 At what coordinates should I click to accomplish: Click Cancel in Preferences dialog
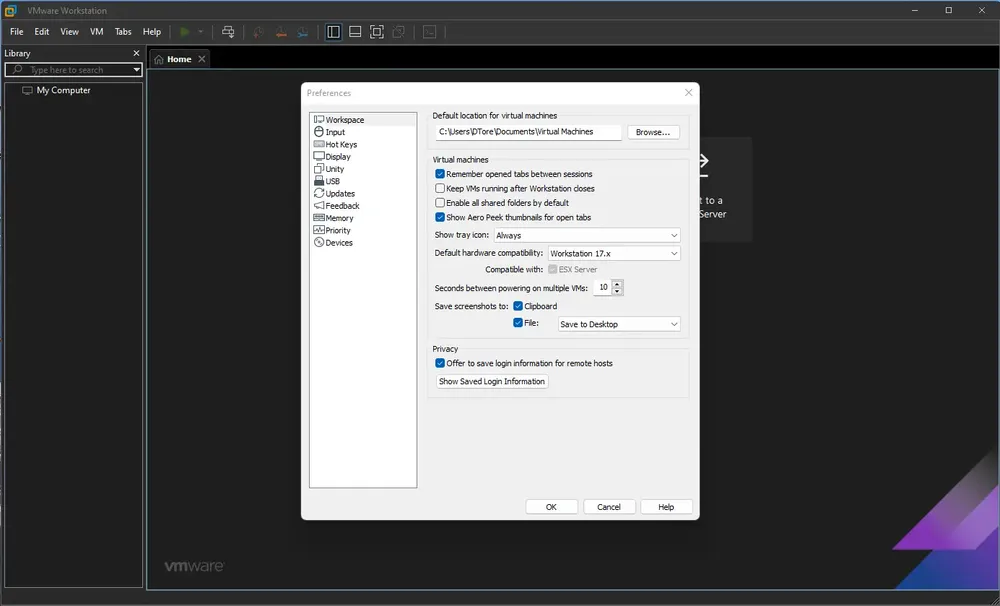pos(608,507)
